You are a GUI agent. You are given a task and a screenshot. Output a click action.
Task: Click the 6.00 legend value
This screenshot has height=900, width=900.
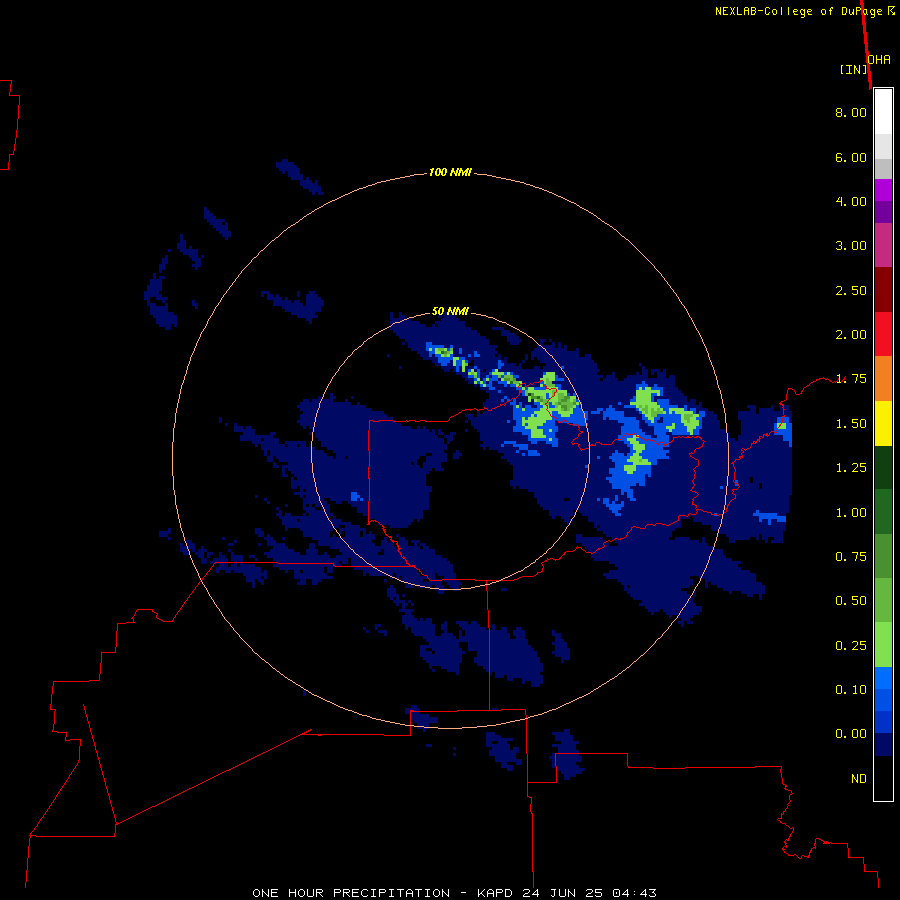pyautogui.click(x=851, y=157)
